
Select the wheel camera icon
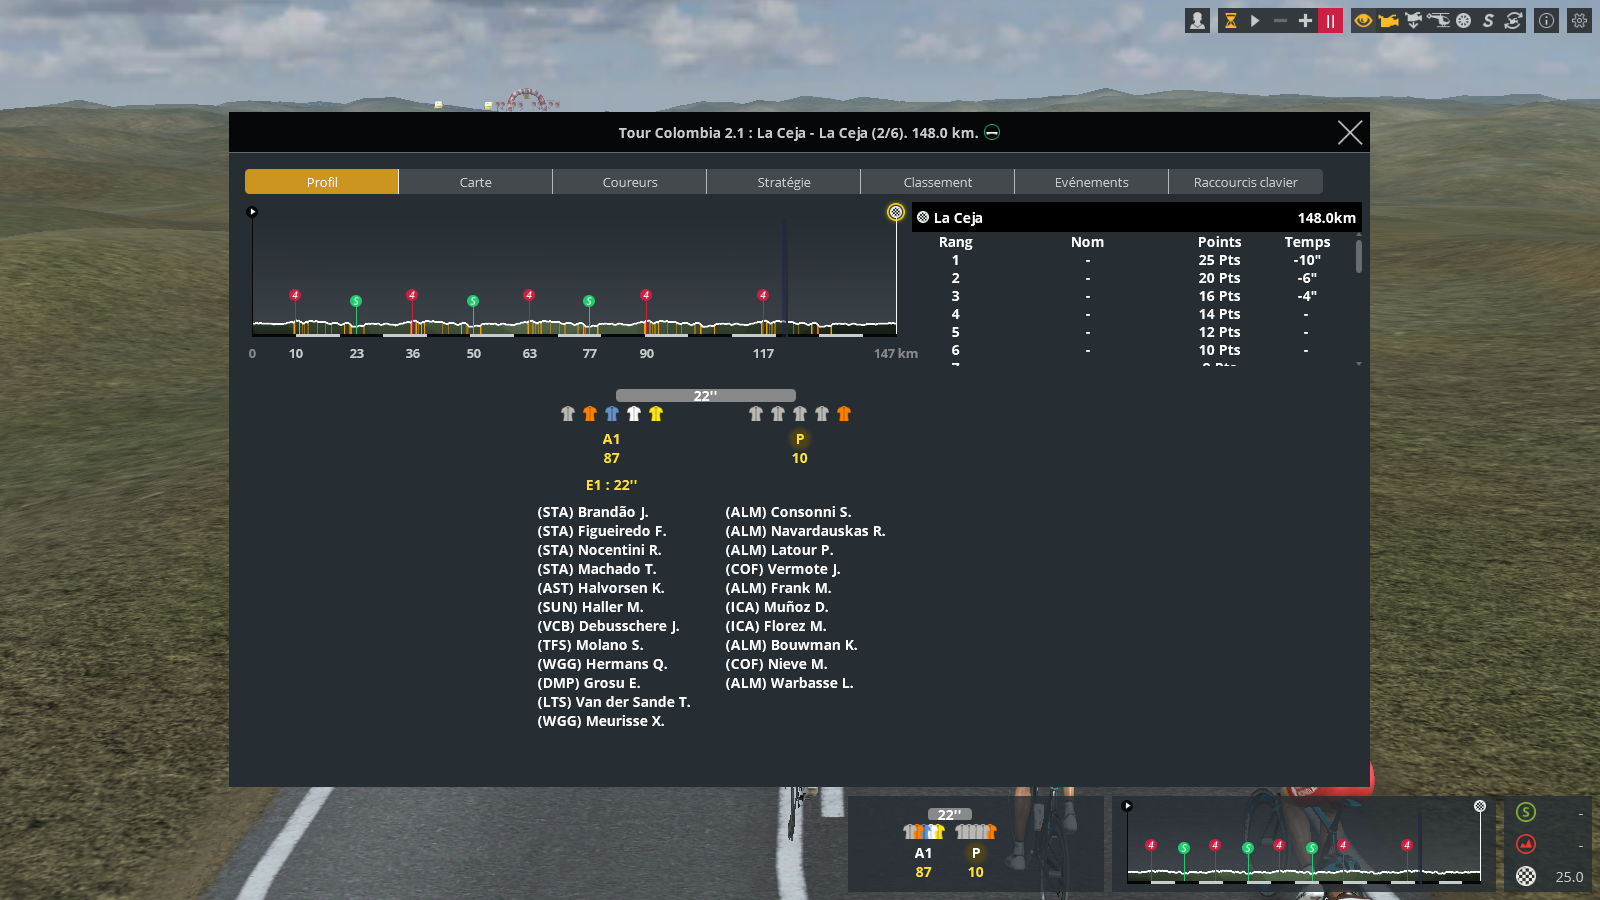[x=1463, y=20]
